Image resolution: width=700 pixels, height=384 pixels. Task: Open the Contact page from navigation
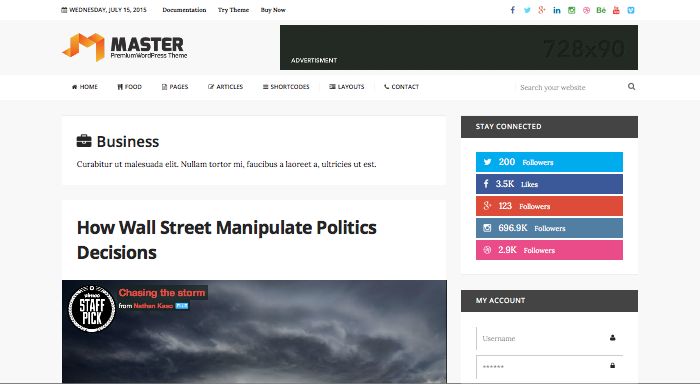point(401,87)
